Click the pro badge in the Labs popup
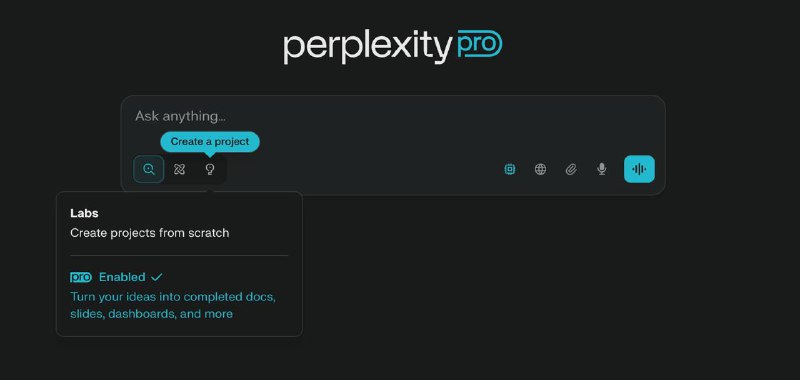Viewport: 800px width, 380px height. 81,277
